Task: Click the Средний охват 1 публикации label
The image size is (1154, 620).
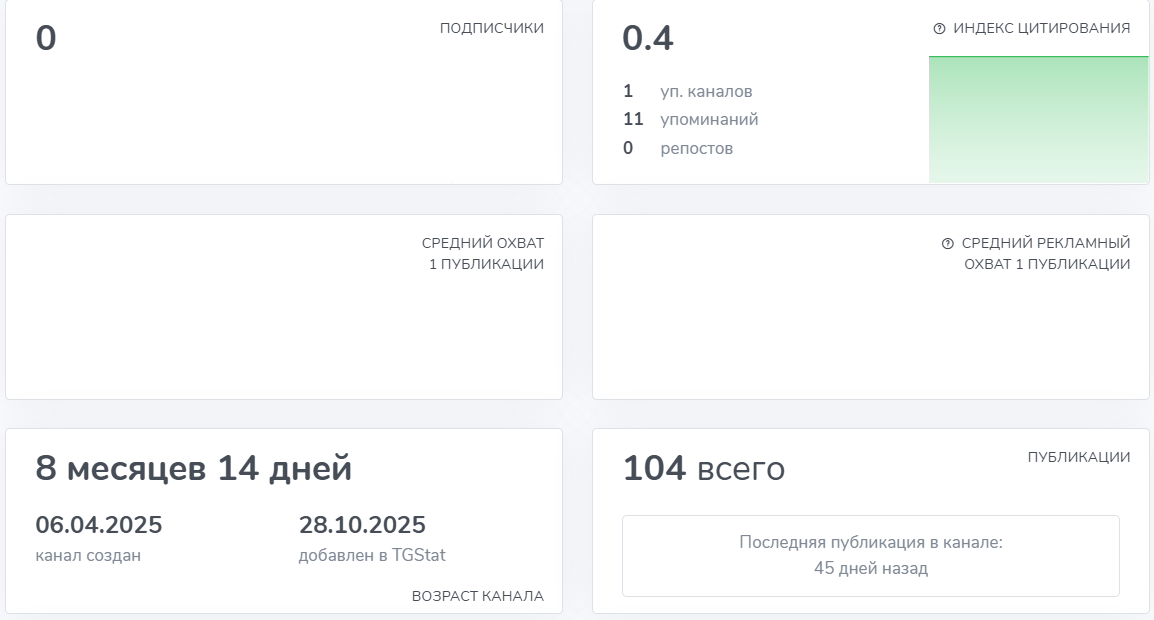Action: (x=483, y=254)
